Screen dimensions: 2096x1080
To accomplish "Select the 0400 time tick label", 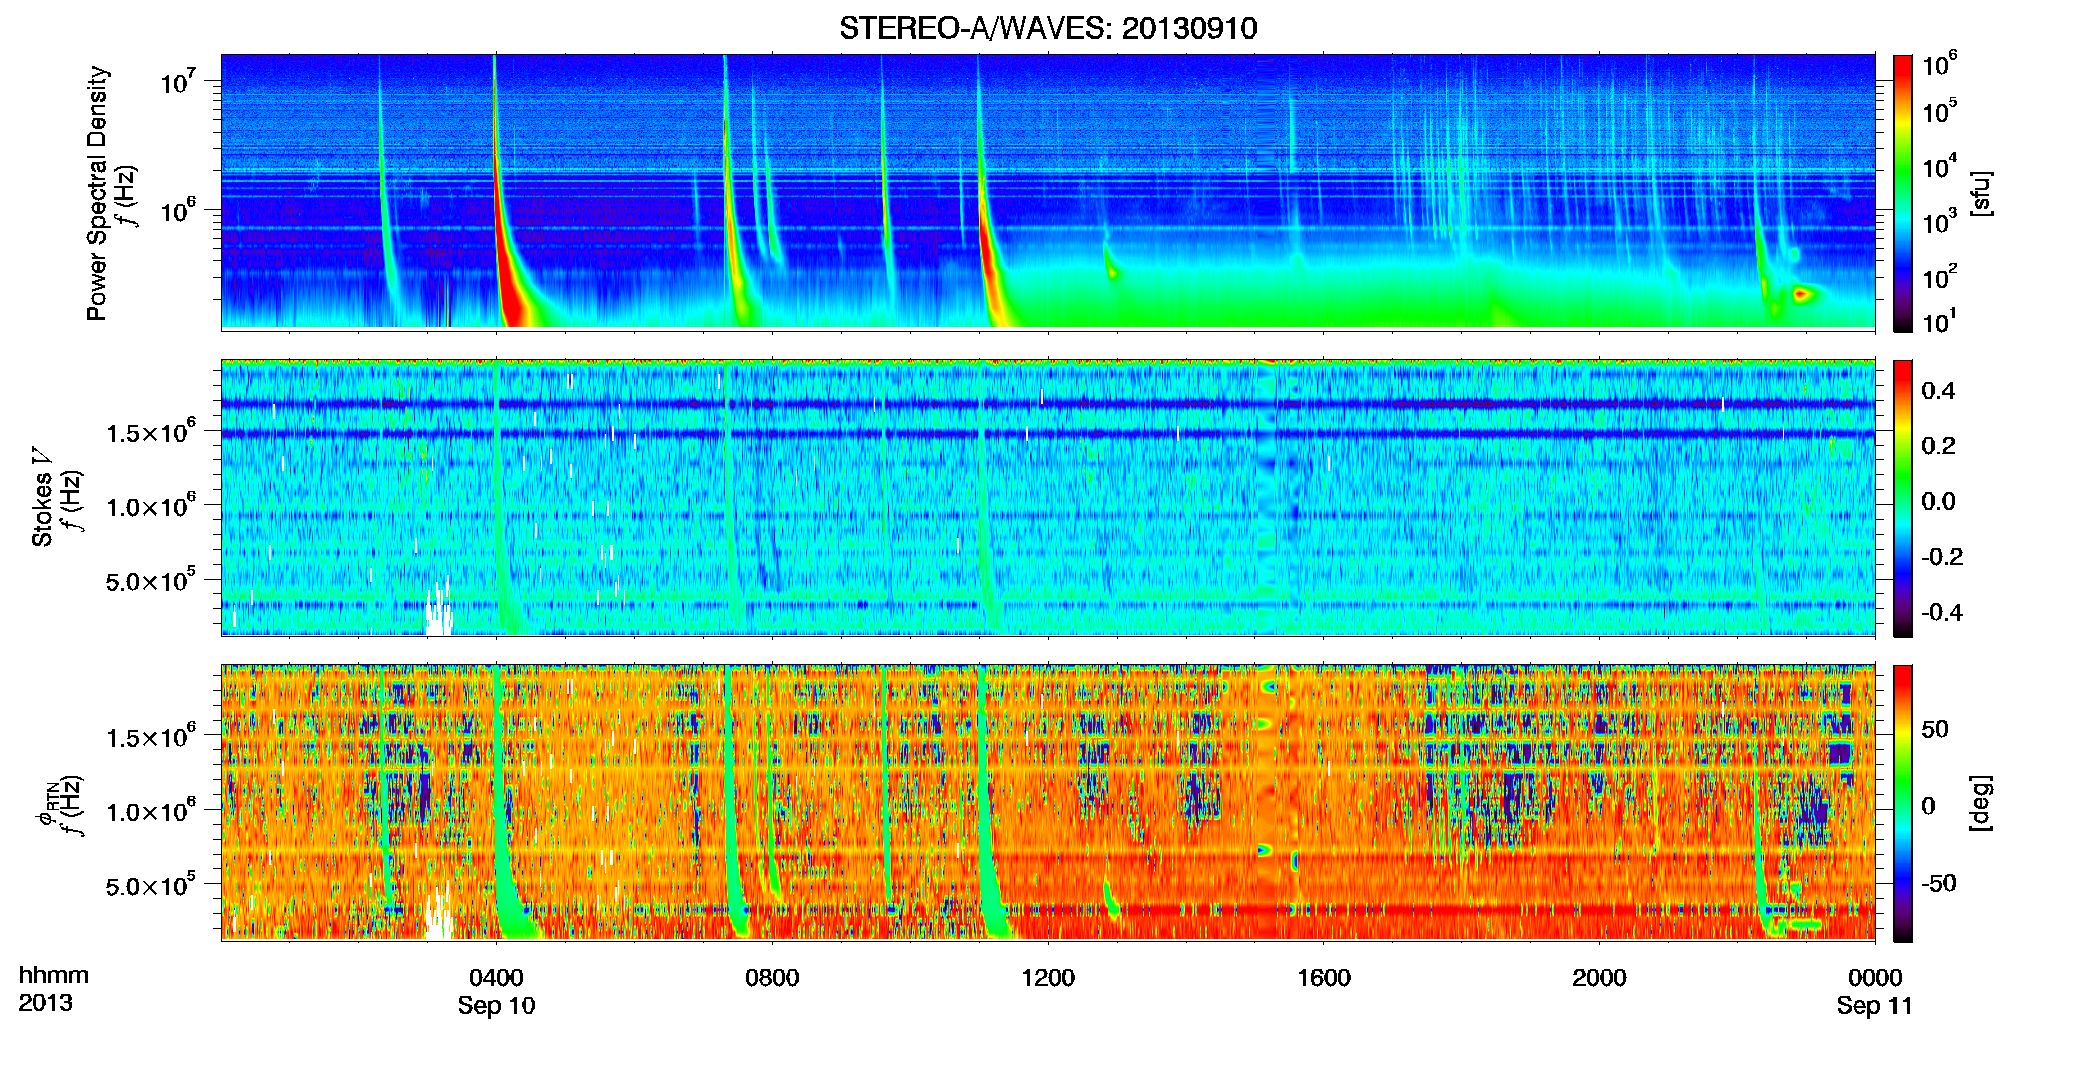I will tap(496, 978).
